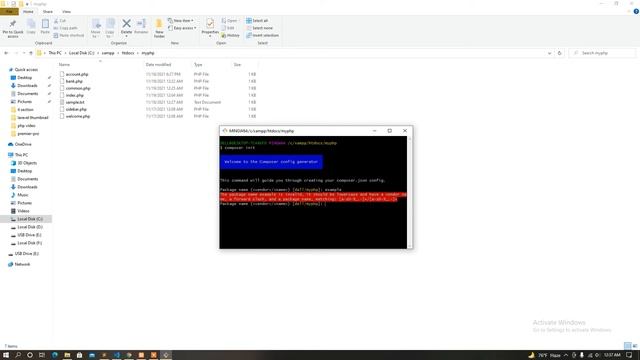The image size is (640, 360).
Task: Switch to View ribbon tab
Action: [x=66, y=11]
